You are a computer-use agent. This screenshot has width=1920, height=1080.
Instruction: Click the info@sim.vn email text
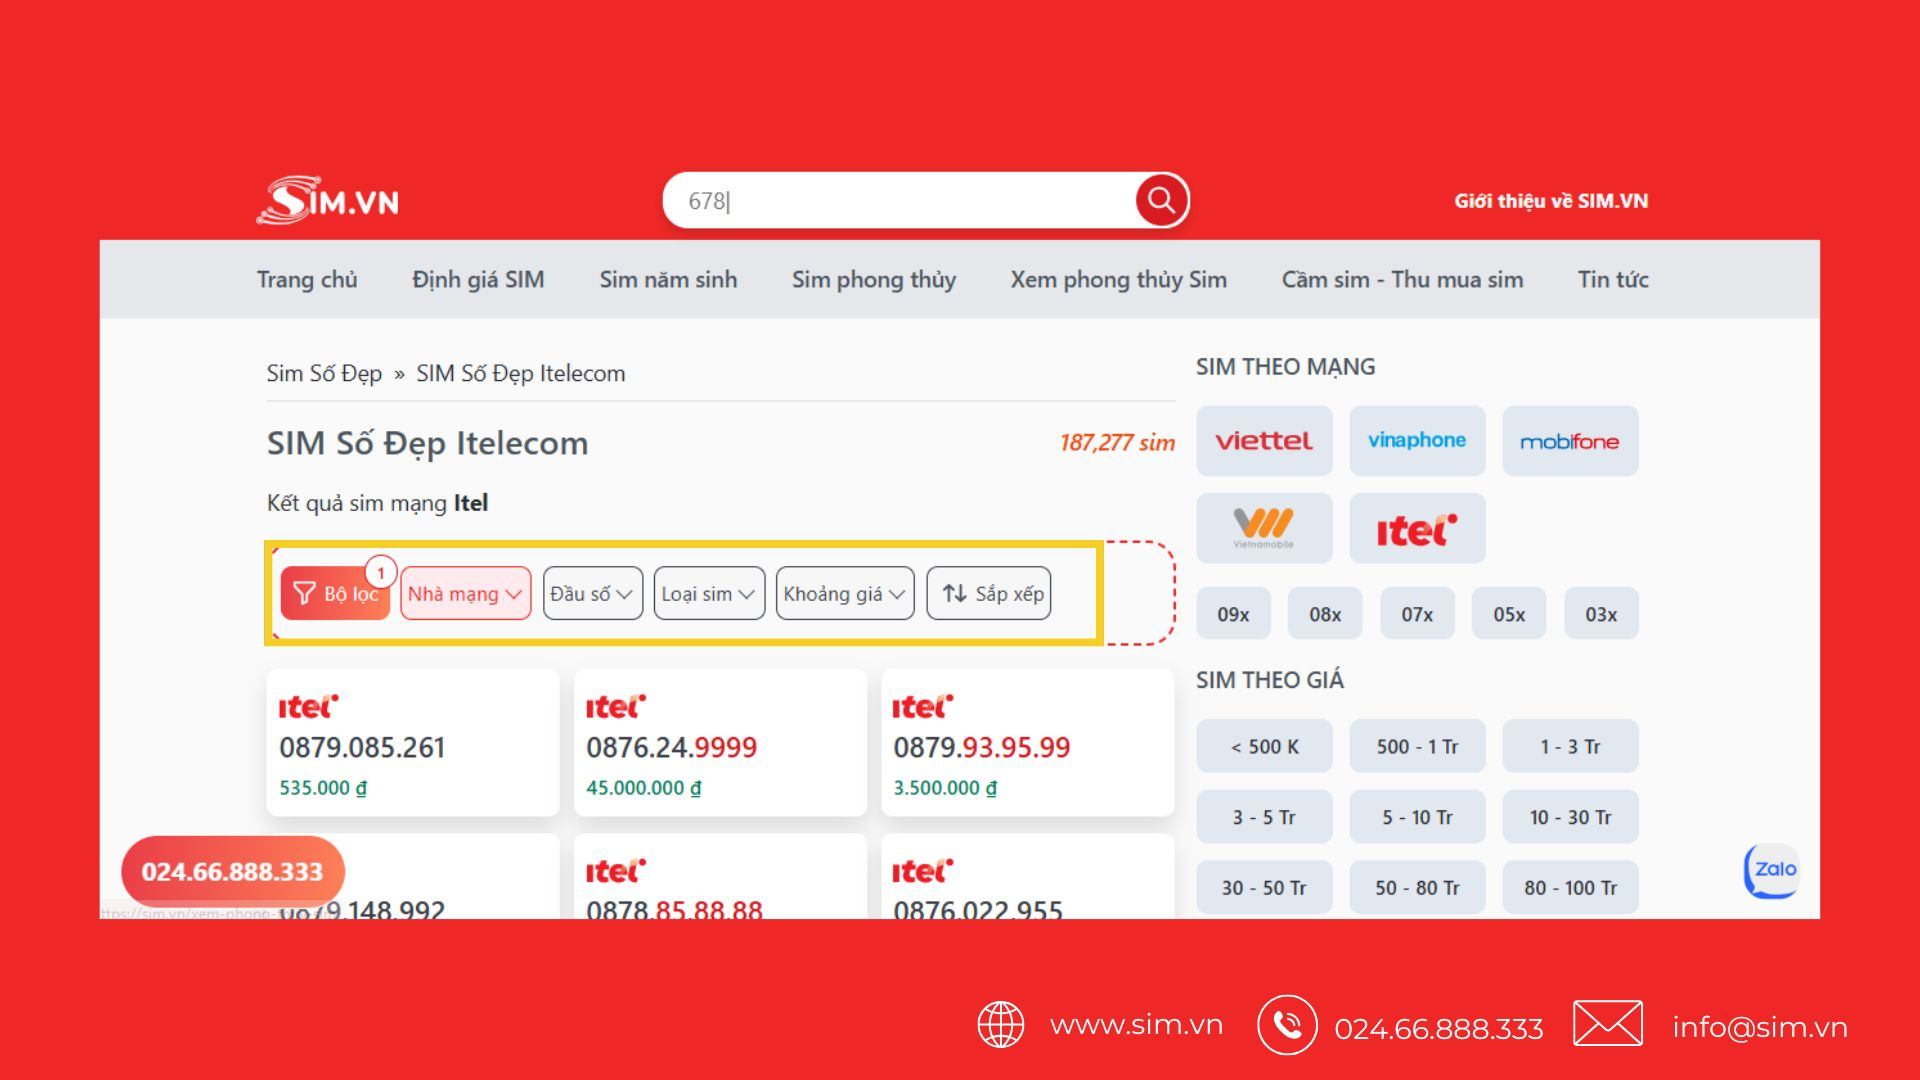pos(1760,1027)
